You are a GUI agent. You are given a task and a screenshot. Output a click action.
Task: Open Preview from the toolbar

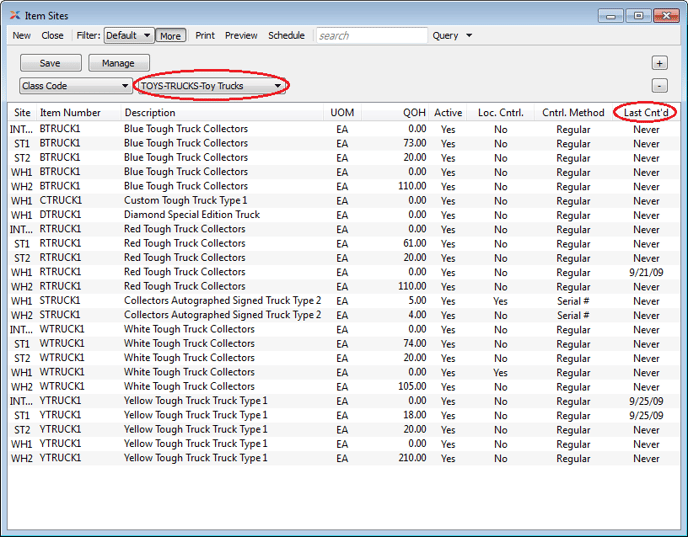click(241, 36)
